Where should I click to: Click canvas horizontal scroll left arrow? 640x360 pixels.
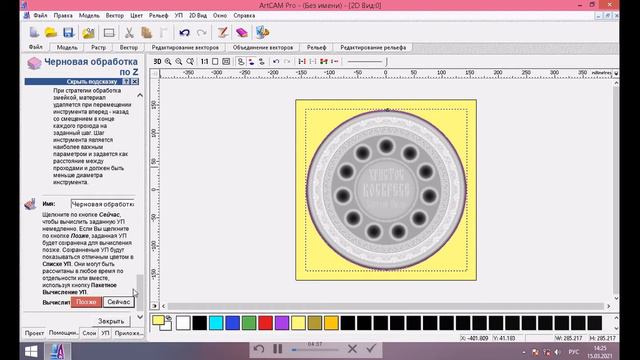164,306
